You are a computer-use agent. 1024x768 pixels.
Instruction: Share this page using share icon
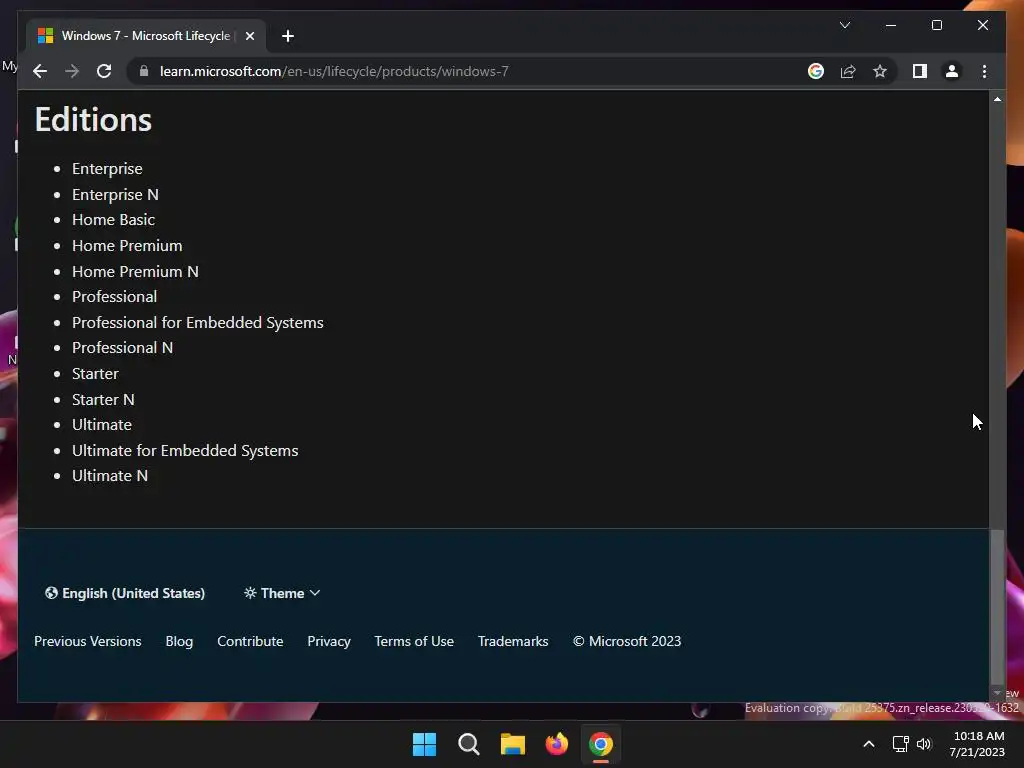point(848,71)
